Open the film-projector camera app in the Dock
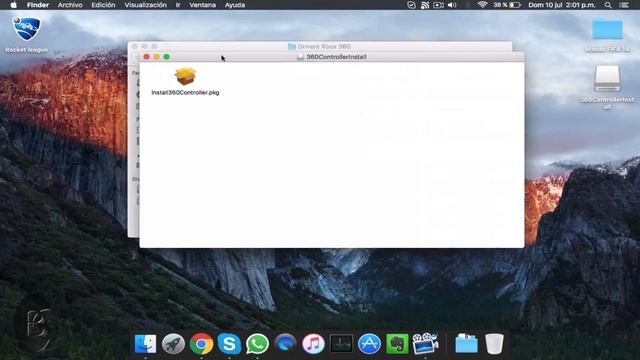 pyautogui.click(x=425, y=344)
